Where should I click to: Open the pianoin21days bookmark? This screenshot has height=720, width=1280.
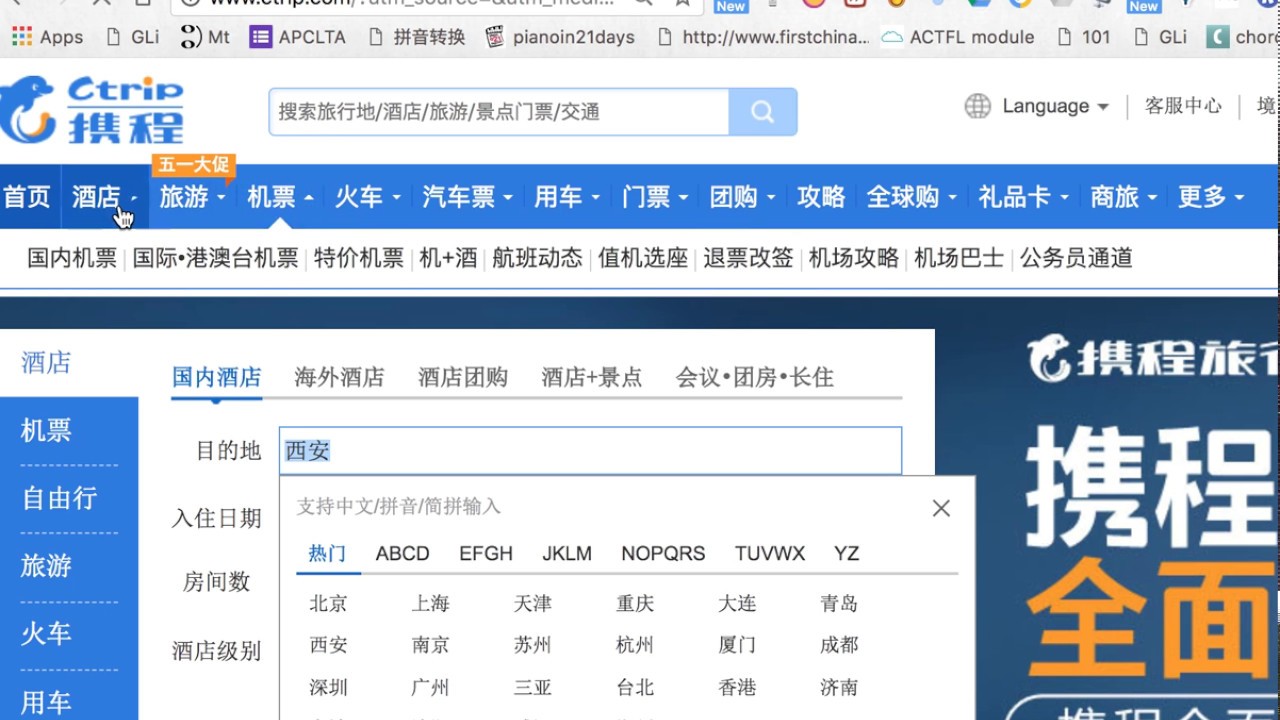click(560, 37)
